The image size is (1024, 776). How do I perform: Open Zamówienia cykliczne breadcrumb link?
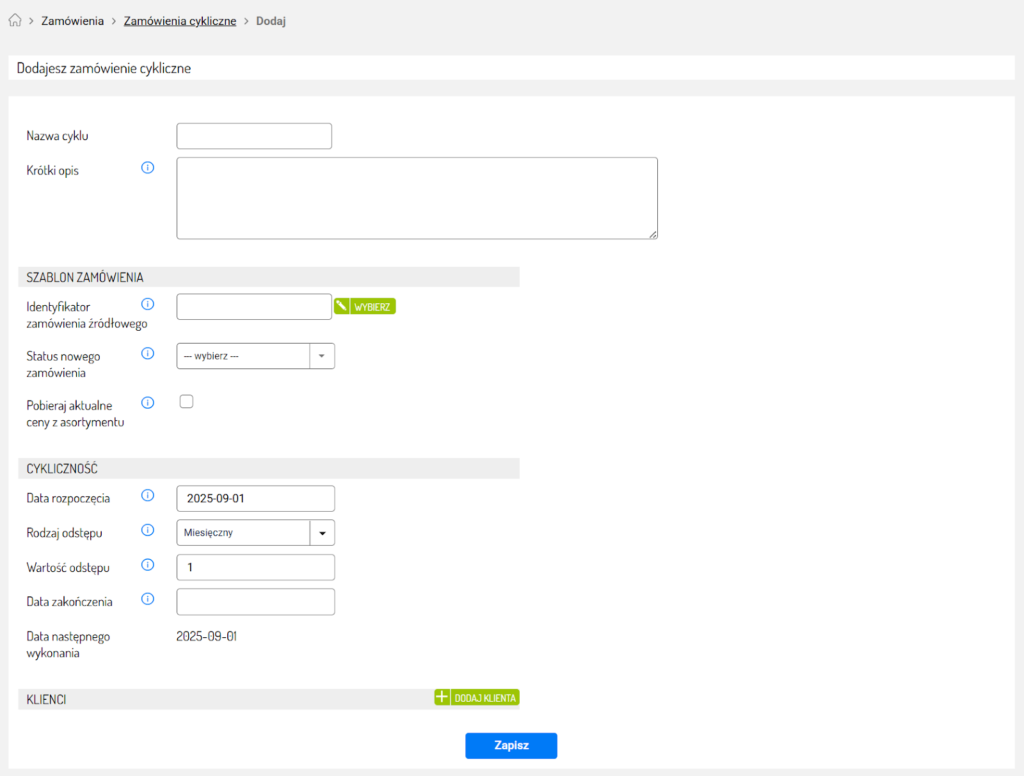click(x=180, y=21)
